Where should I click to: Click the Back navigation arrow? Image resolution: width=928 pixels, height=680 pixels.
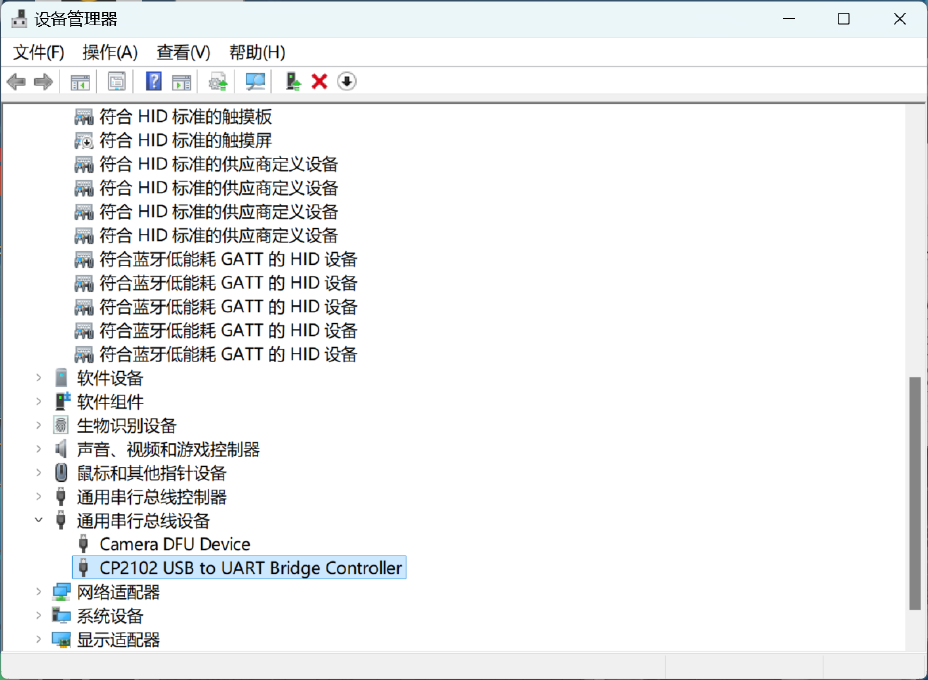[16, 81]
